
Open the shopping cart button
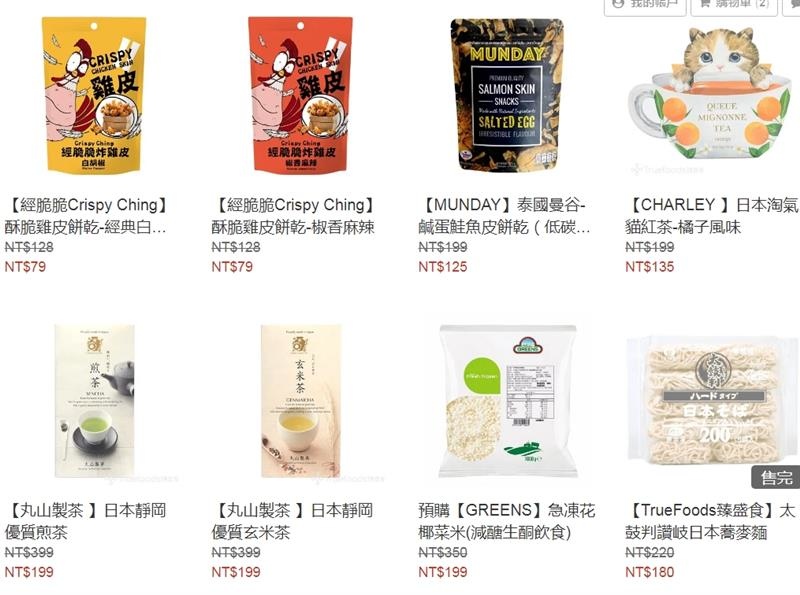click(734, 5)
